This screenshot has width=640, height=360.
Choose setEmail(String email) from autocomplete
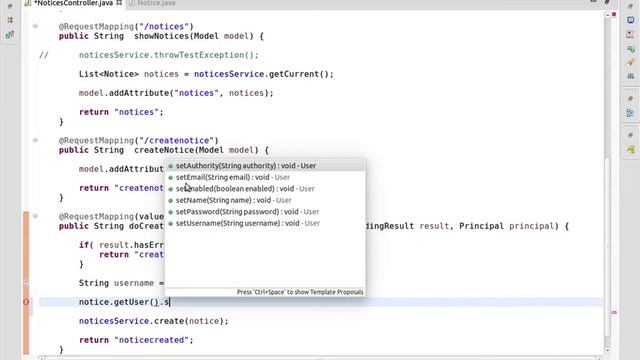(x=265, y=177)
